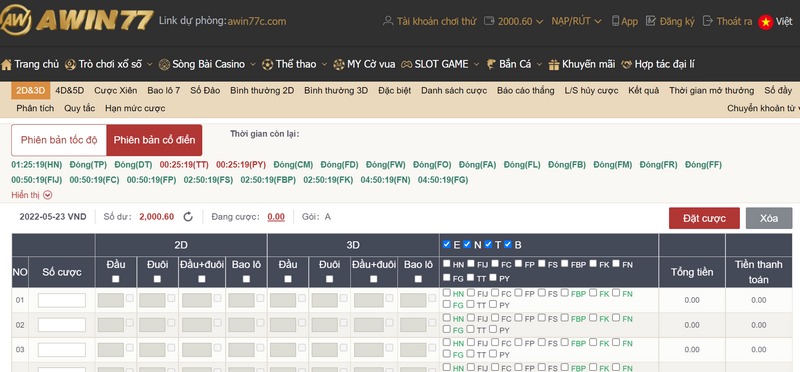This screenshot has width=800, height=372.
Task: Select the Phiên bản tốc độ tab
Action: point(59,140)
